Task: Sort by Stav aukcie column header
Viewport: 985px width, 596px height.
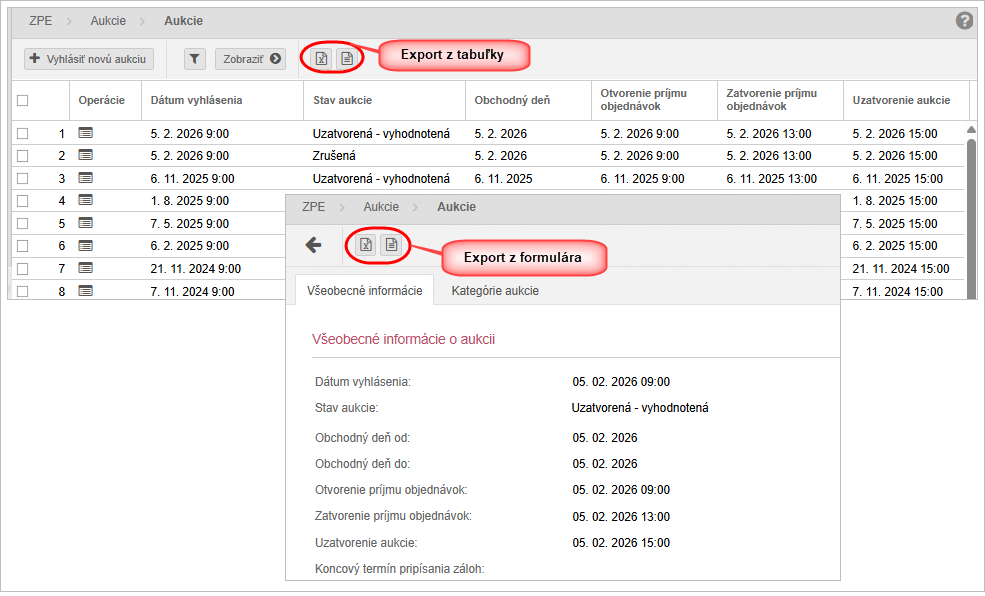Action: click(x=343, y=100)
